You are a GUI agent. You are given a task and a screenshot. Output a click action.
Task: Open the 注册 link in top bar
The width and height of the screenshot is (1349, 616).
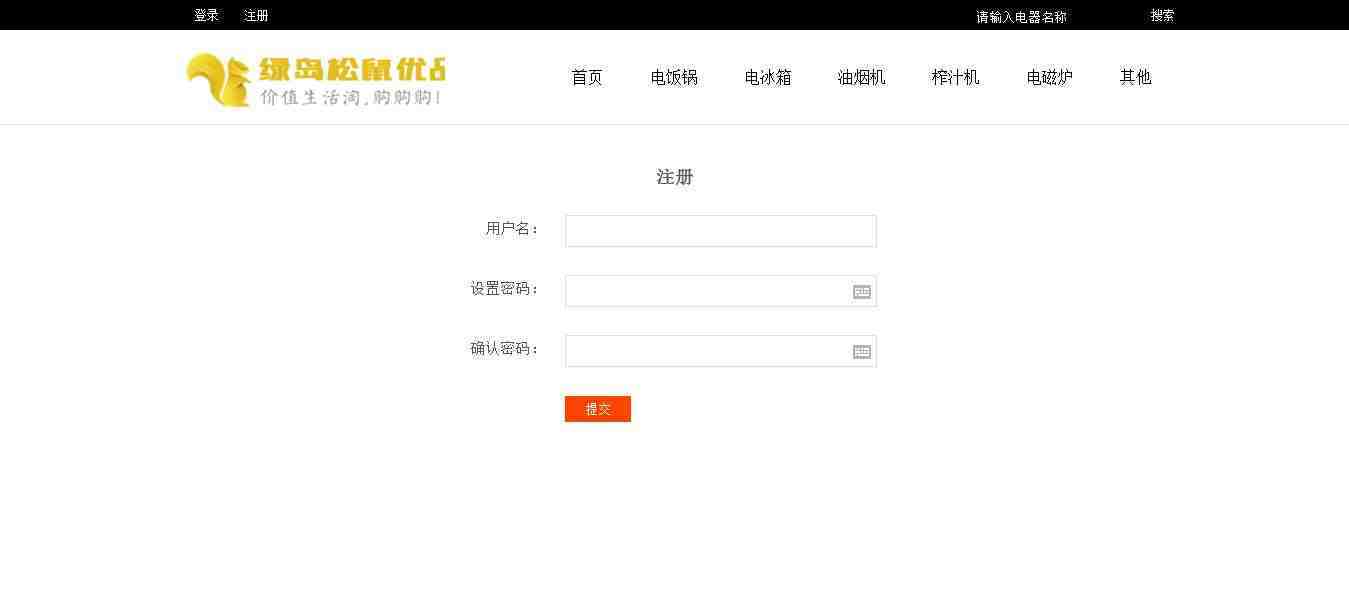click(256, 15)
